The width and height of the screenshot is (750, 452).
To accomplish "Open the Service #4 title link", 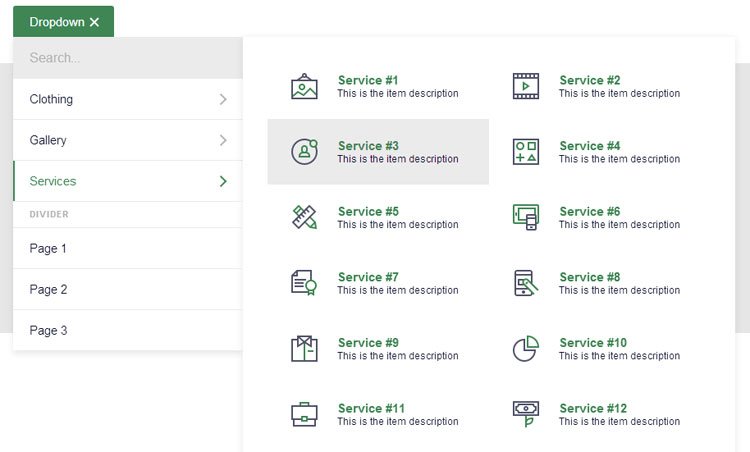I will tap(590, 145).
